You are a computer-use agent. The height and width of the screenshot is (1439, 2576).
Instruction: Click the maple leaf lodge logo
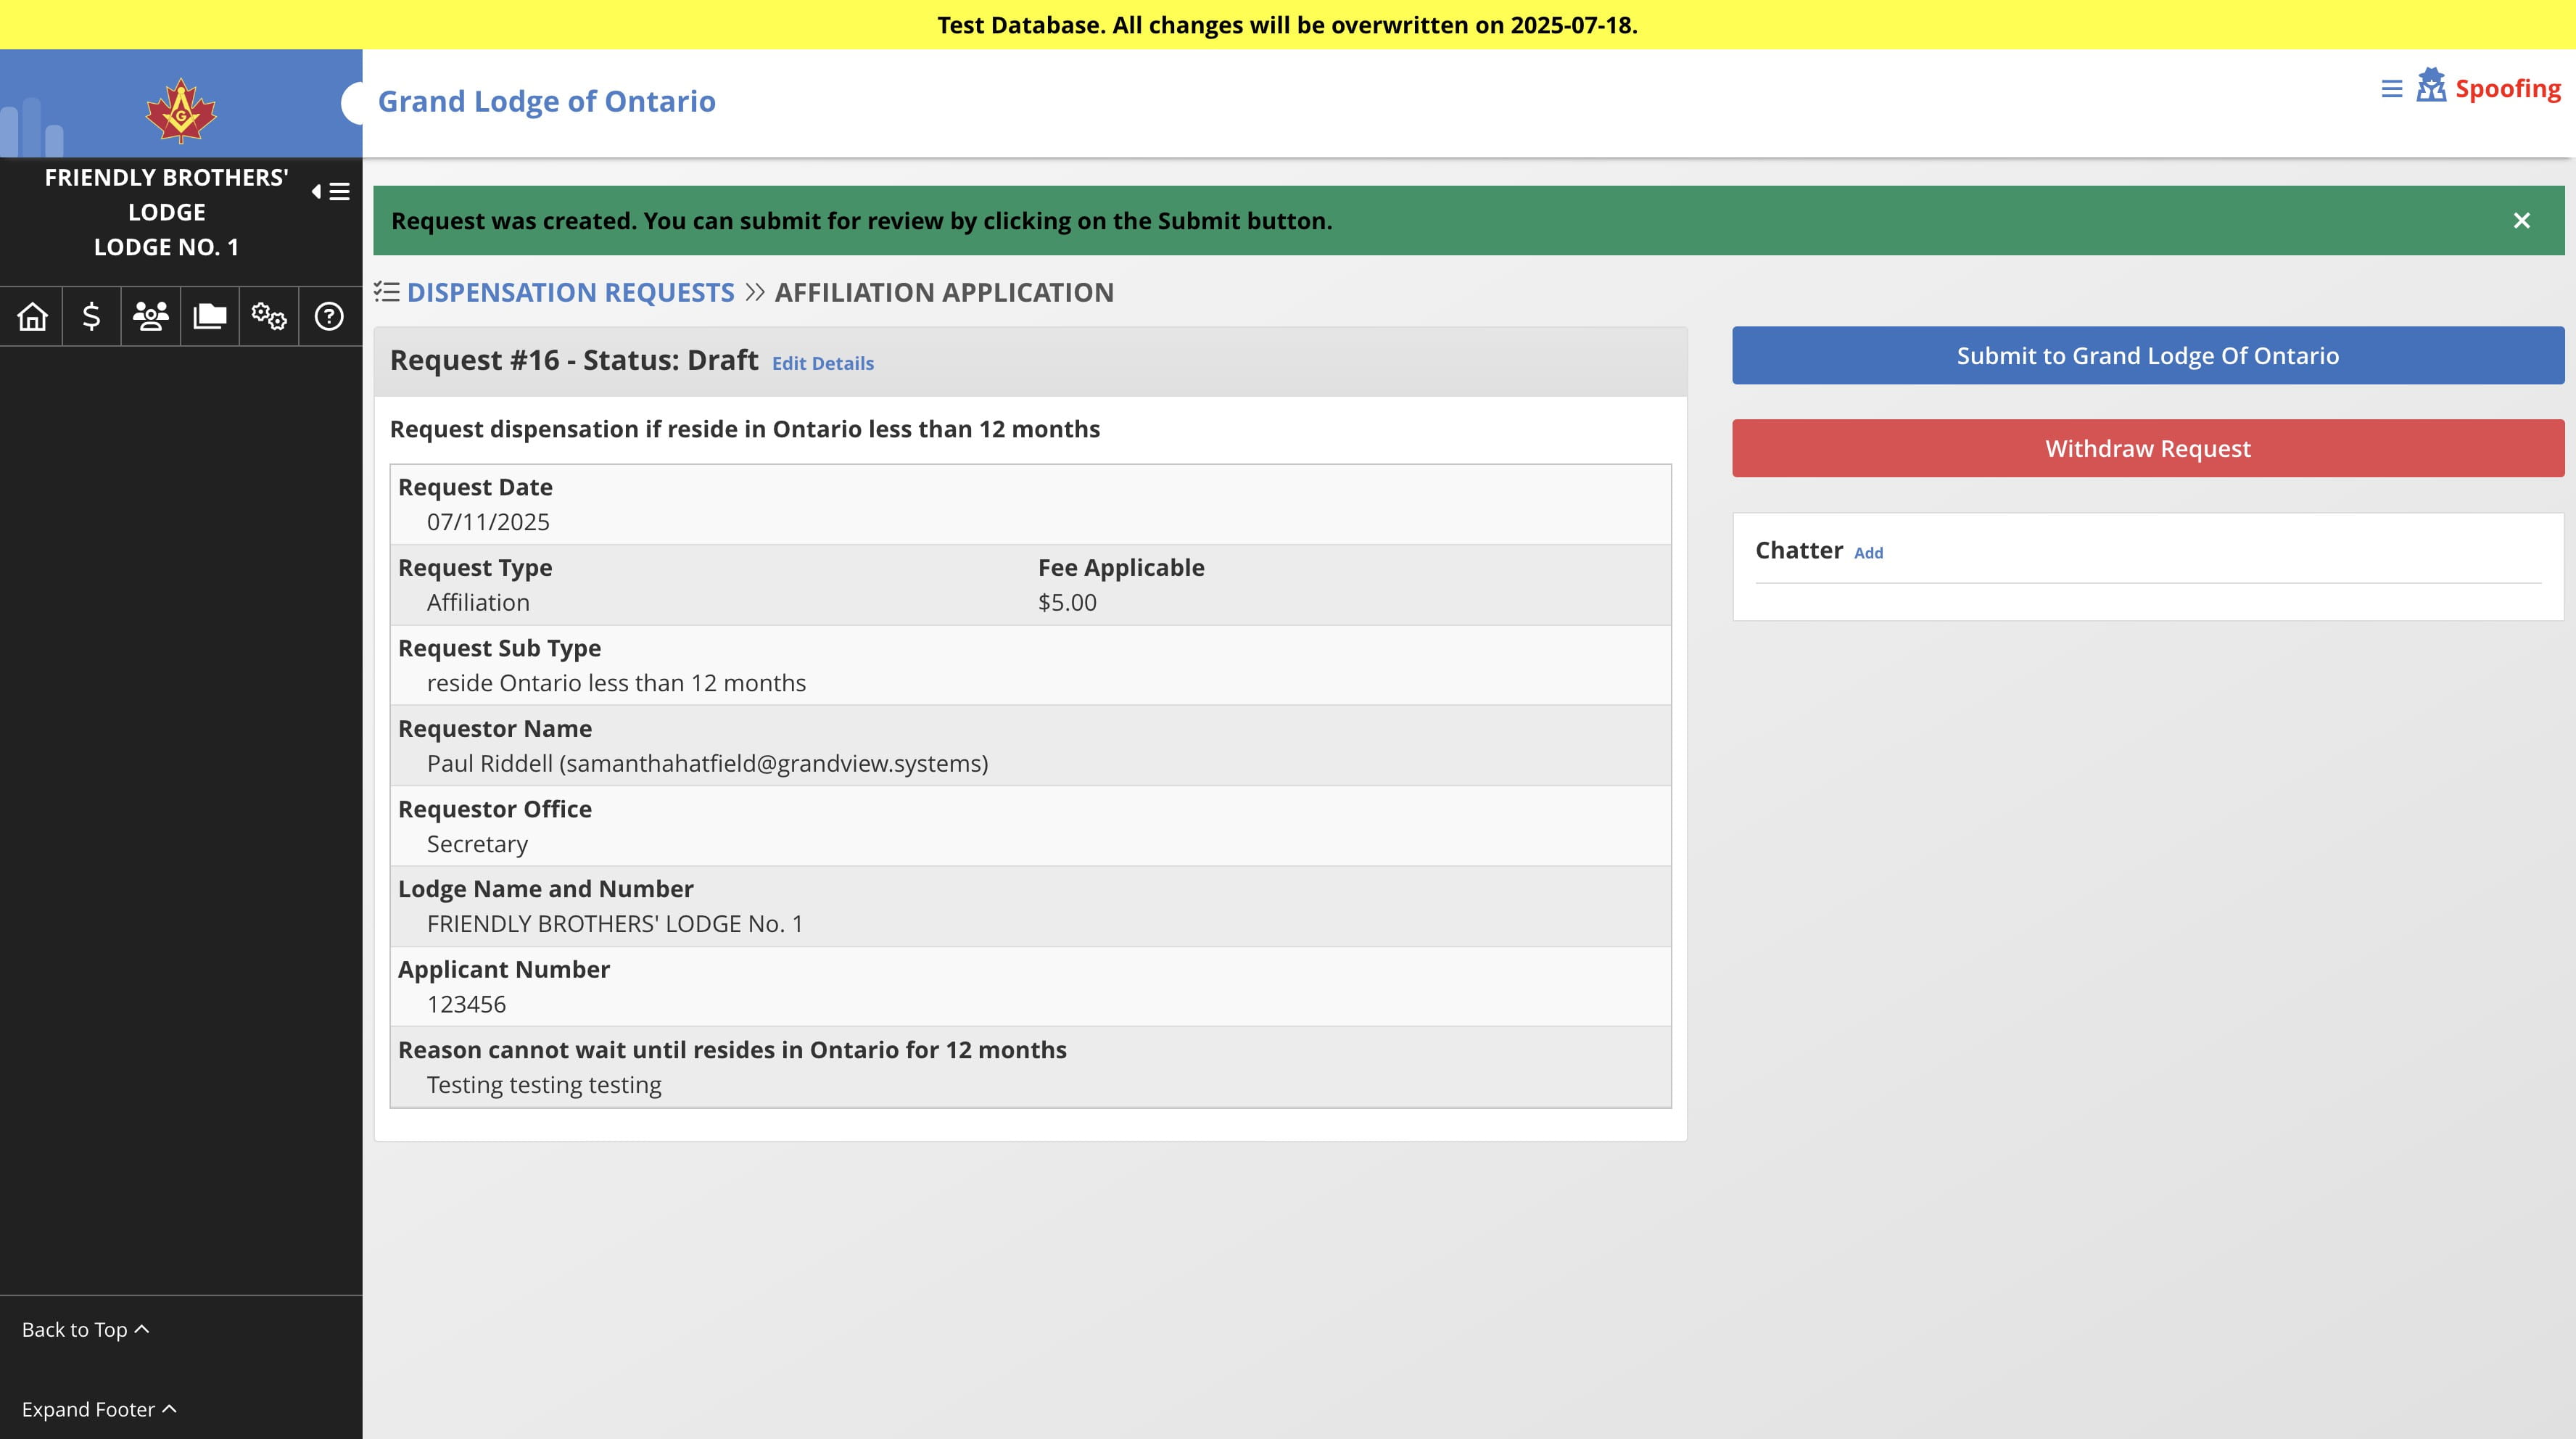coord(181,111)
